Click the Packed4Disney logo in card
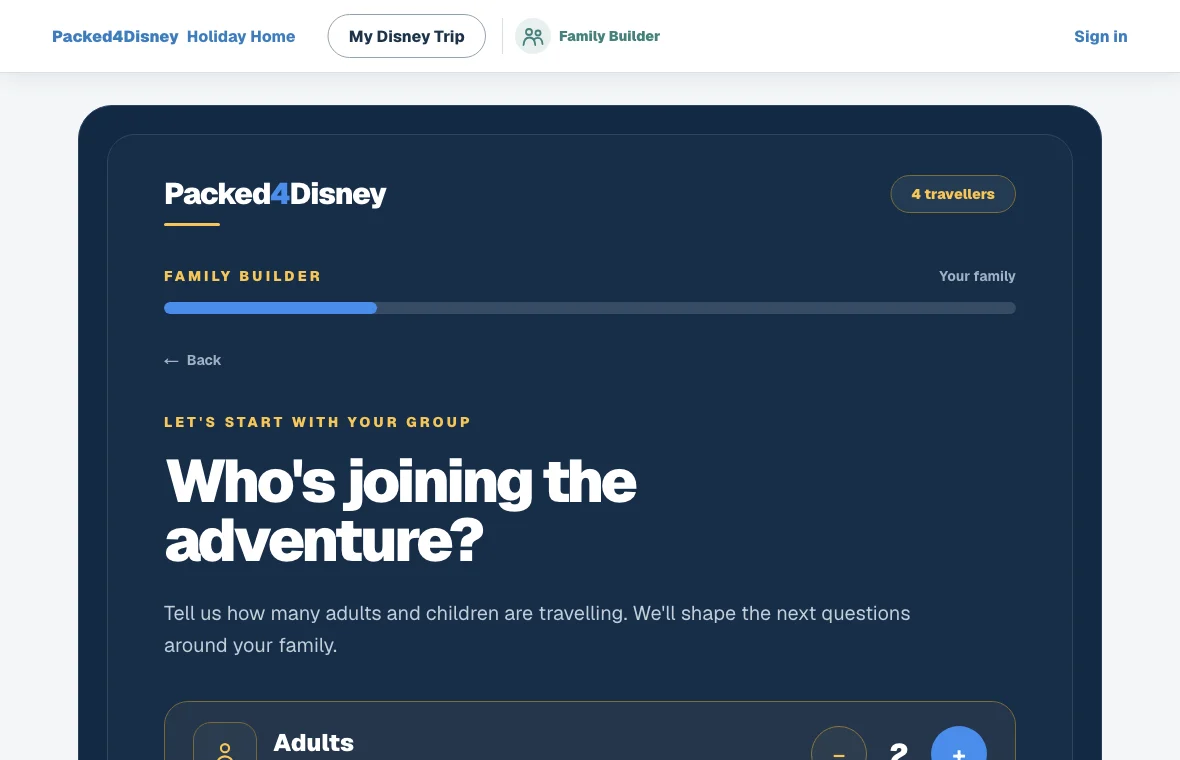 pos(275,194)
